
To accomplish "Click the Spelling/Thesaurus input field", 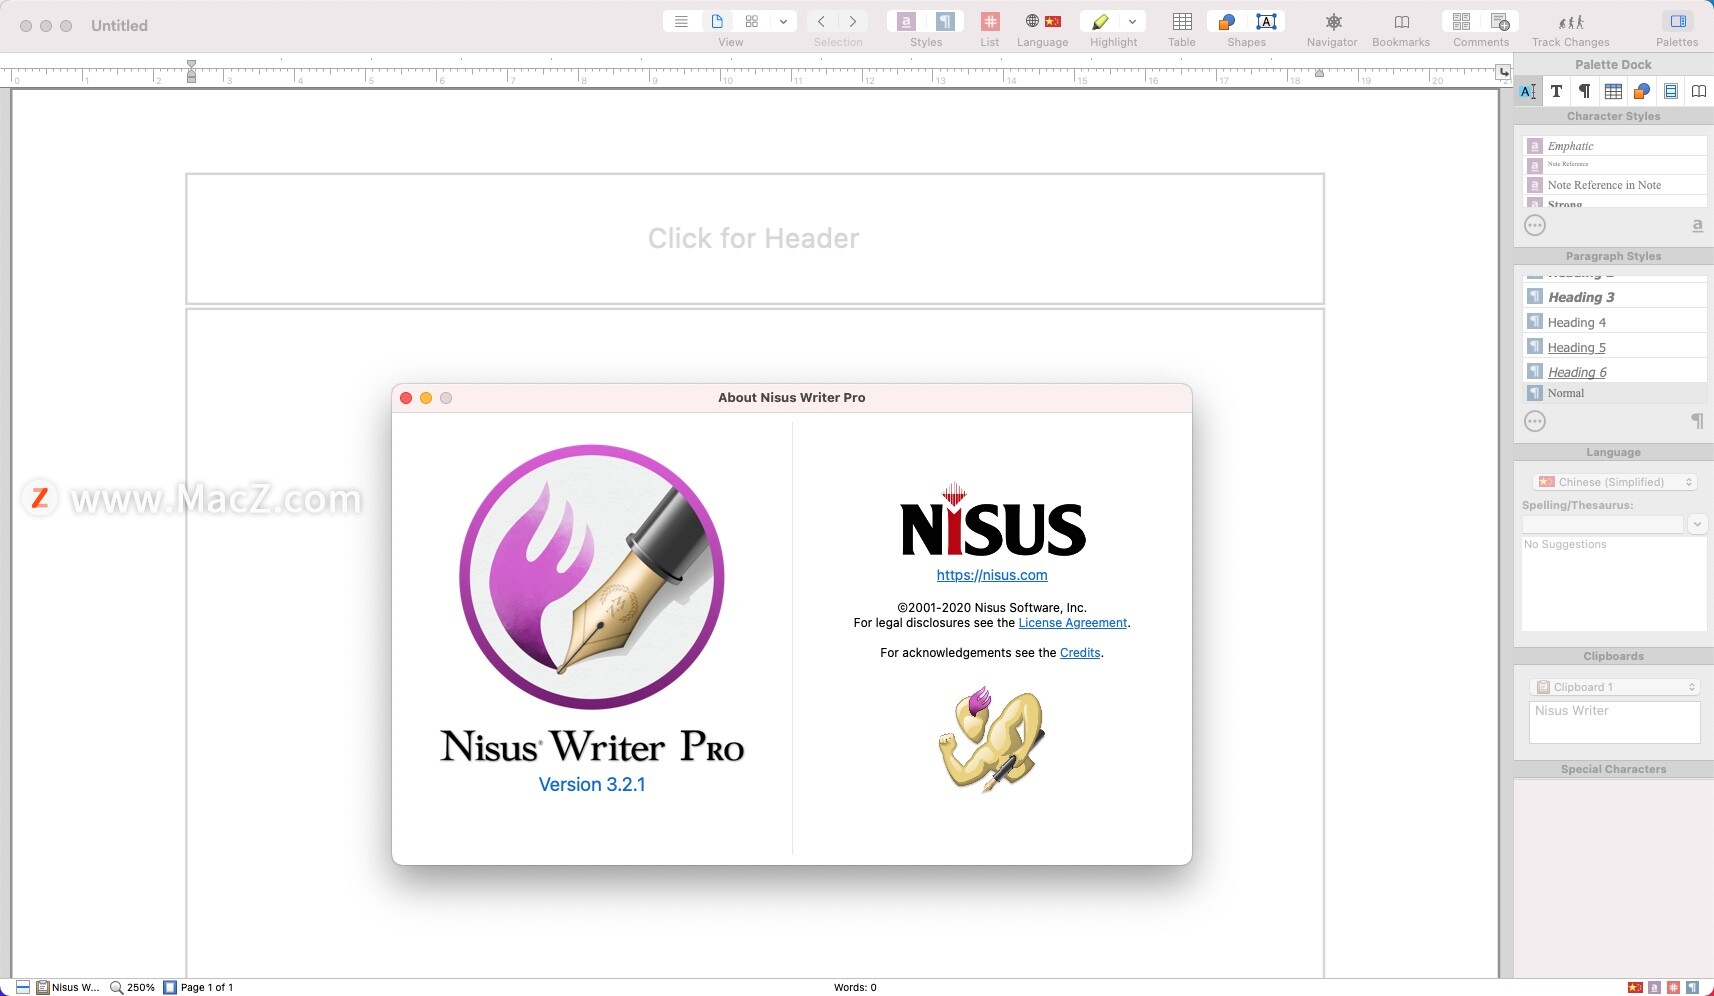I will coord(1603,524).
